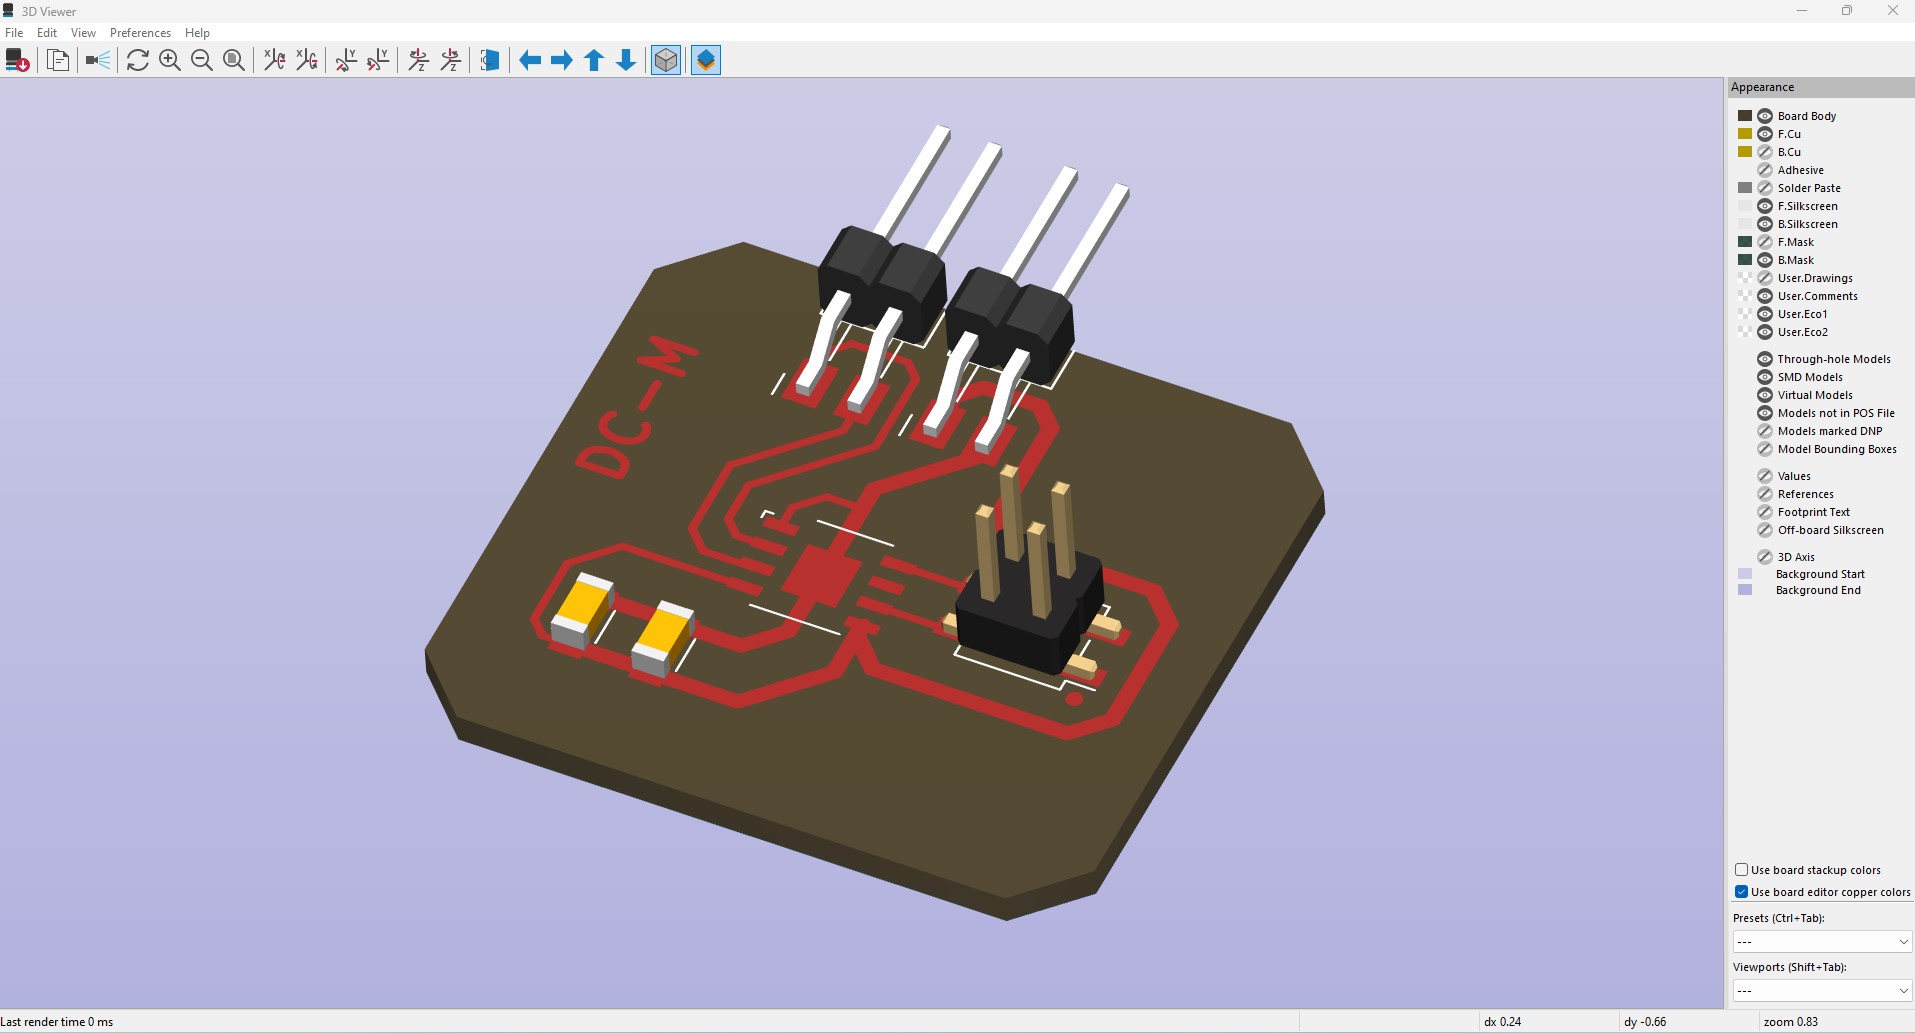Redraw the 3D view
Screen dimensions: 1915x1033
click(138, 60)
